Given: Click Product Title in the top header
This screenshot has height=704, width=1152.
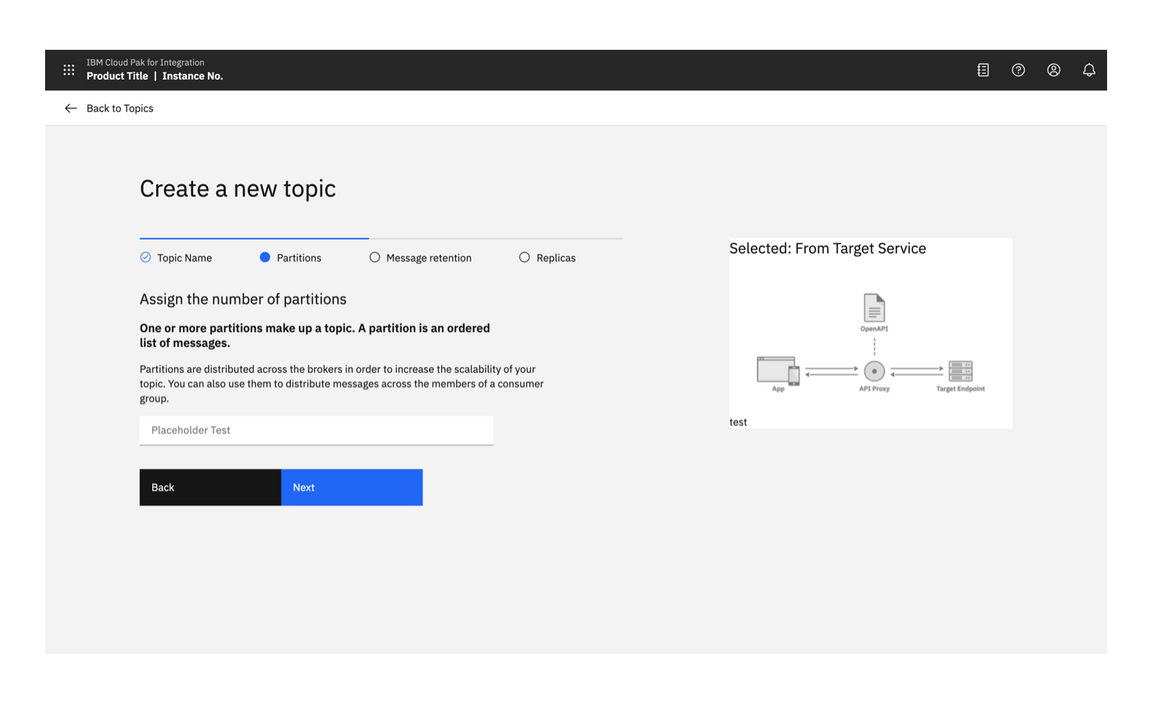Looking at the screenshot, I should (x=117, y=76).
